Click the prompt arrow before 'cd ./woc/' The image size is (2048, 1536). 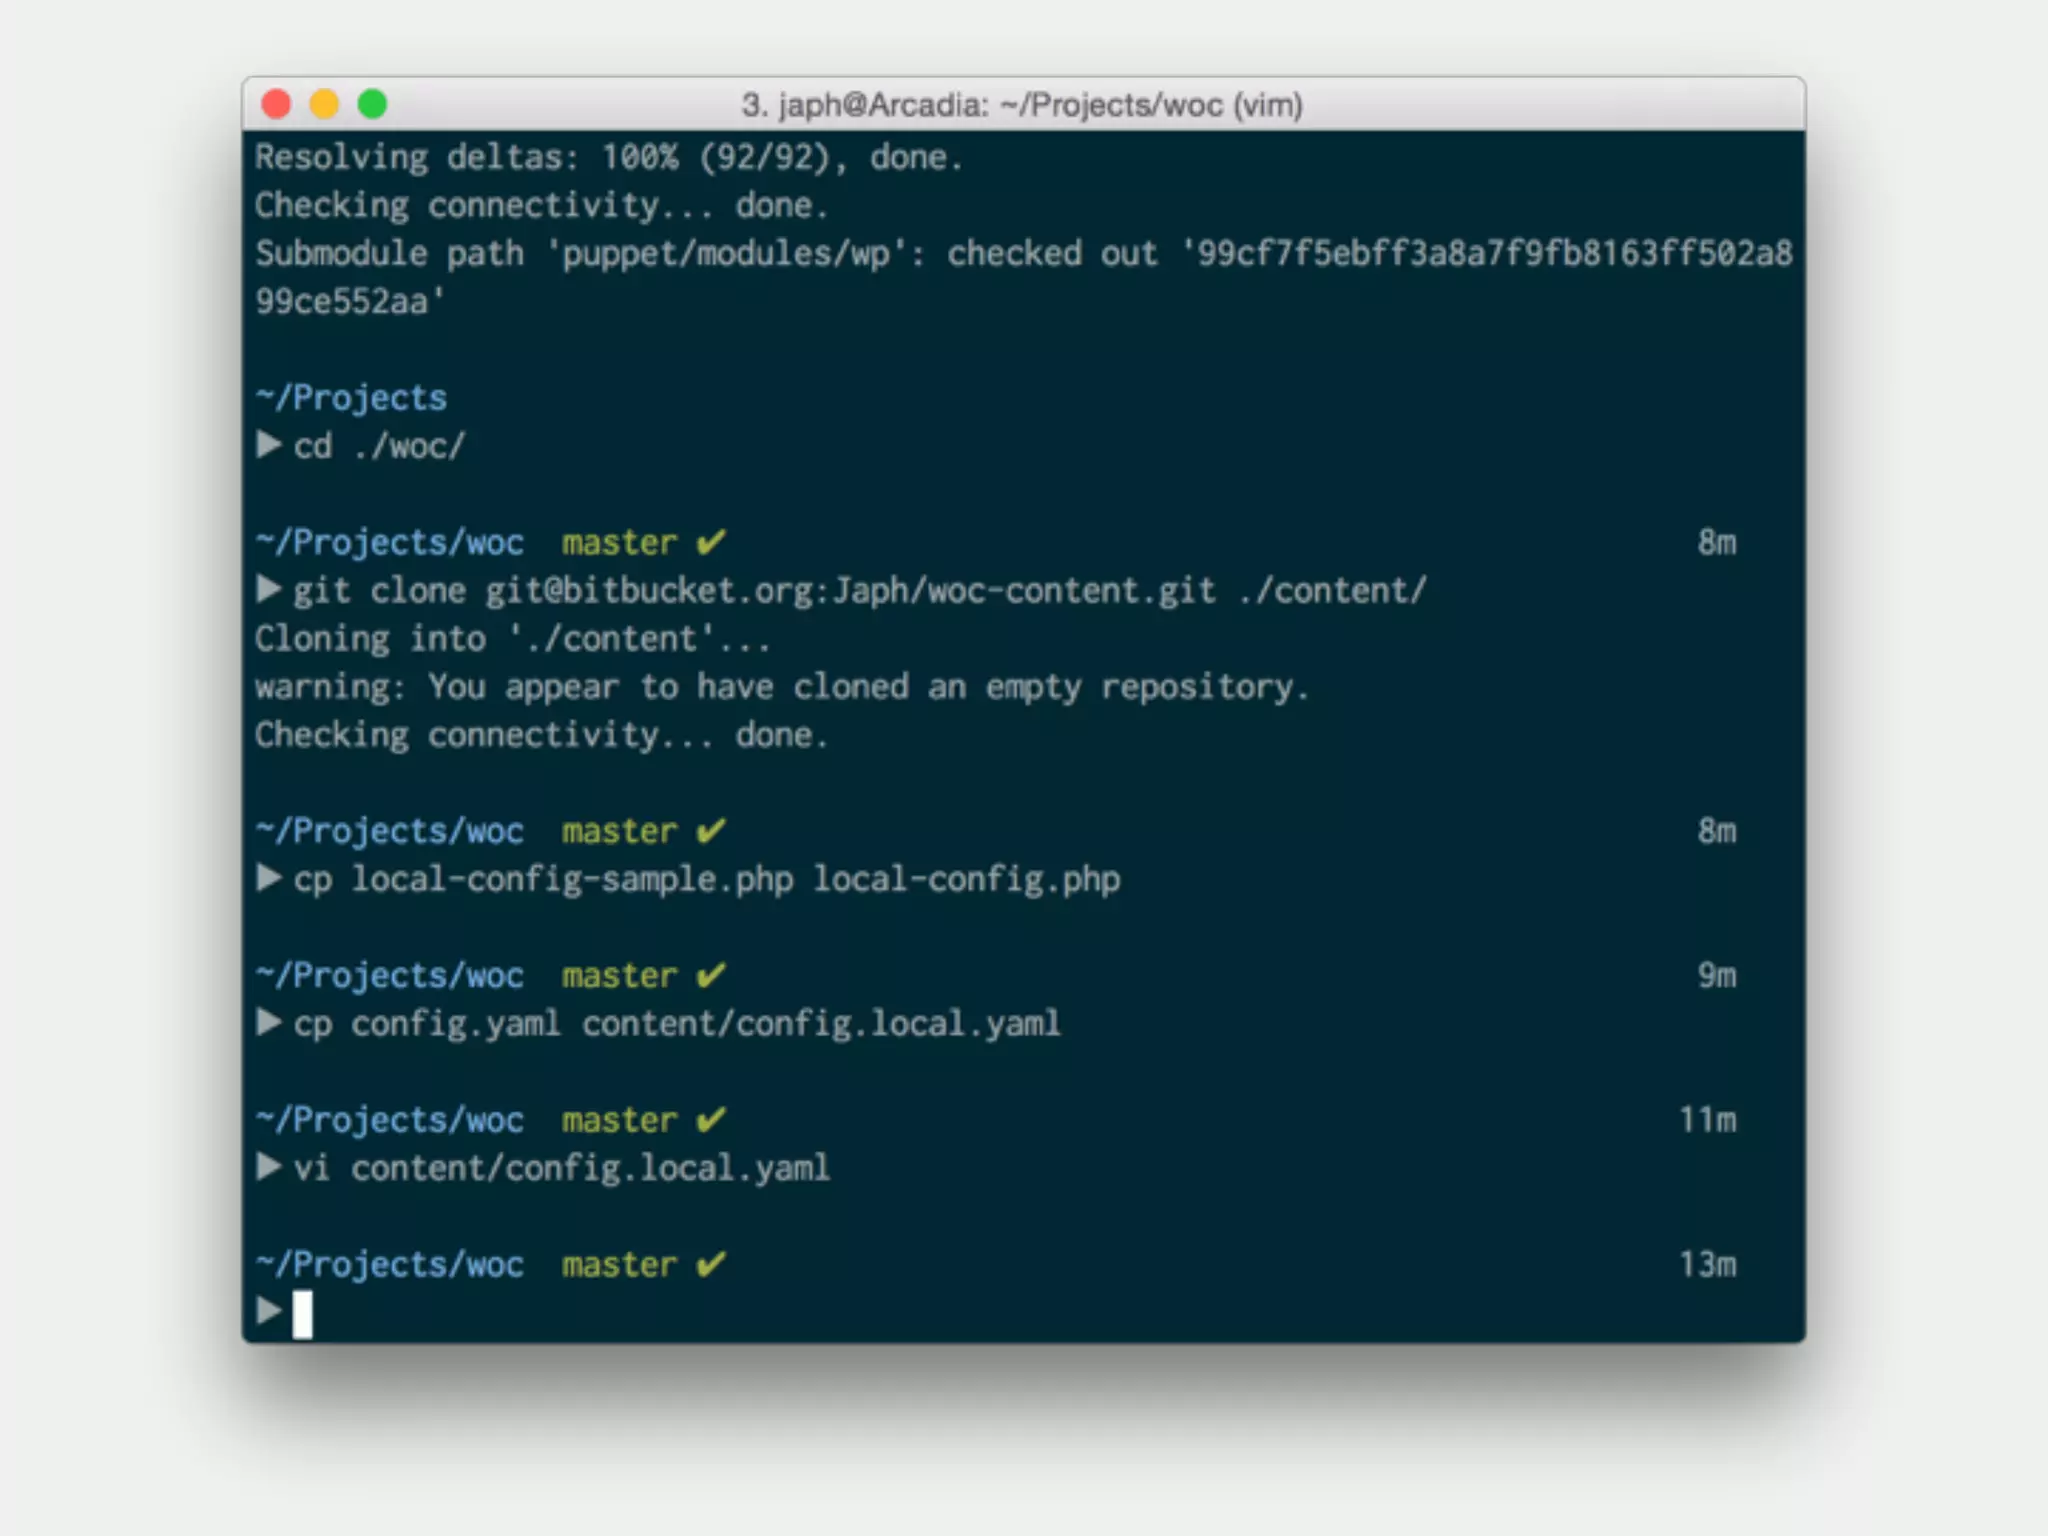pyautogui.click(x=268, y=444)
